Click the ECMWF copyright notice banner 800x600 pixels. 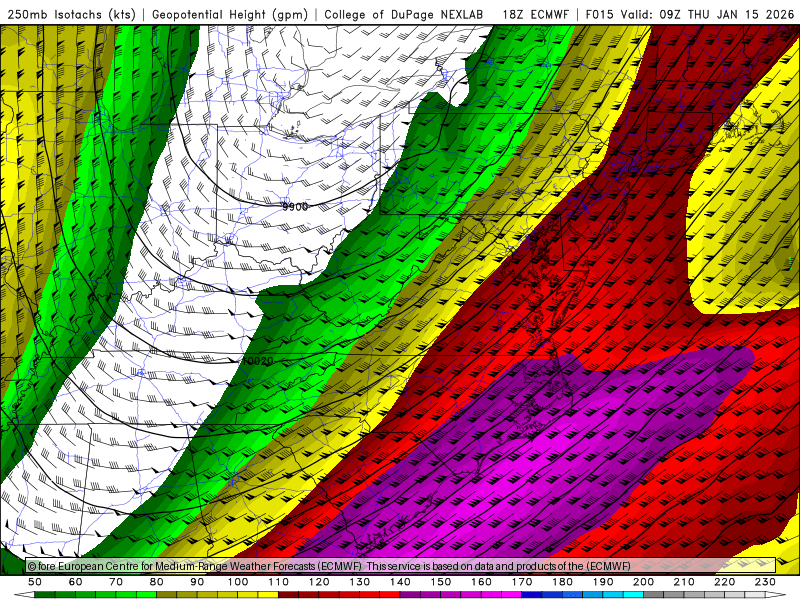[401, 565]
